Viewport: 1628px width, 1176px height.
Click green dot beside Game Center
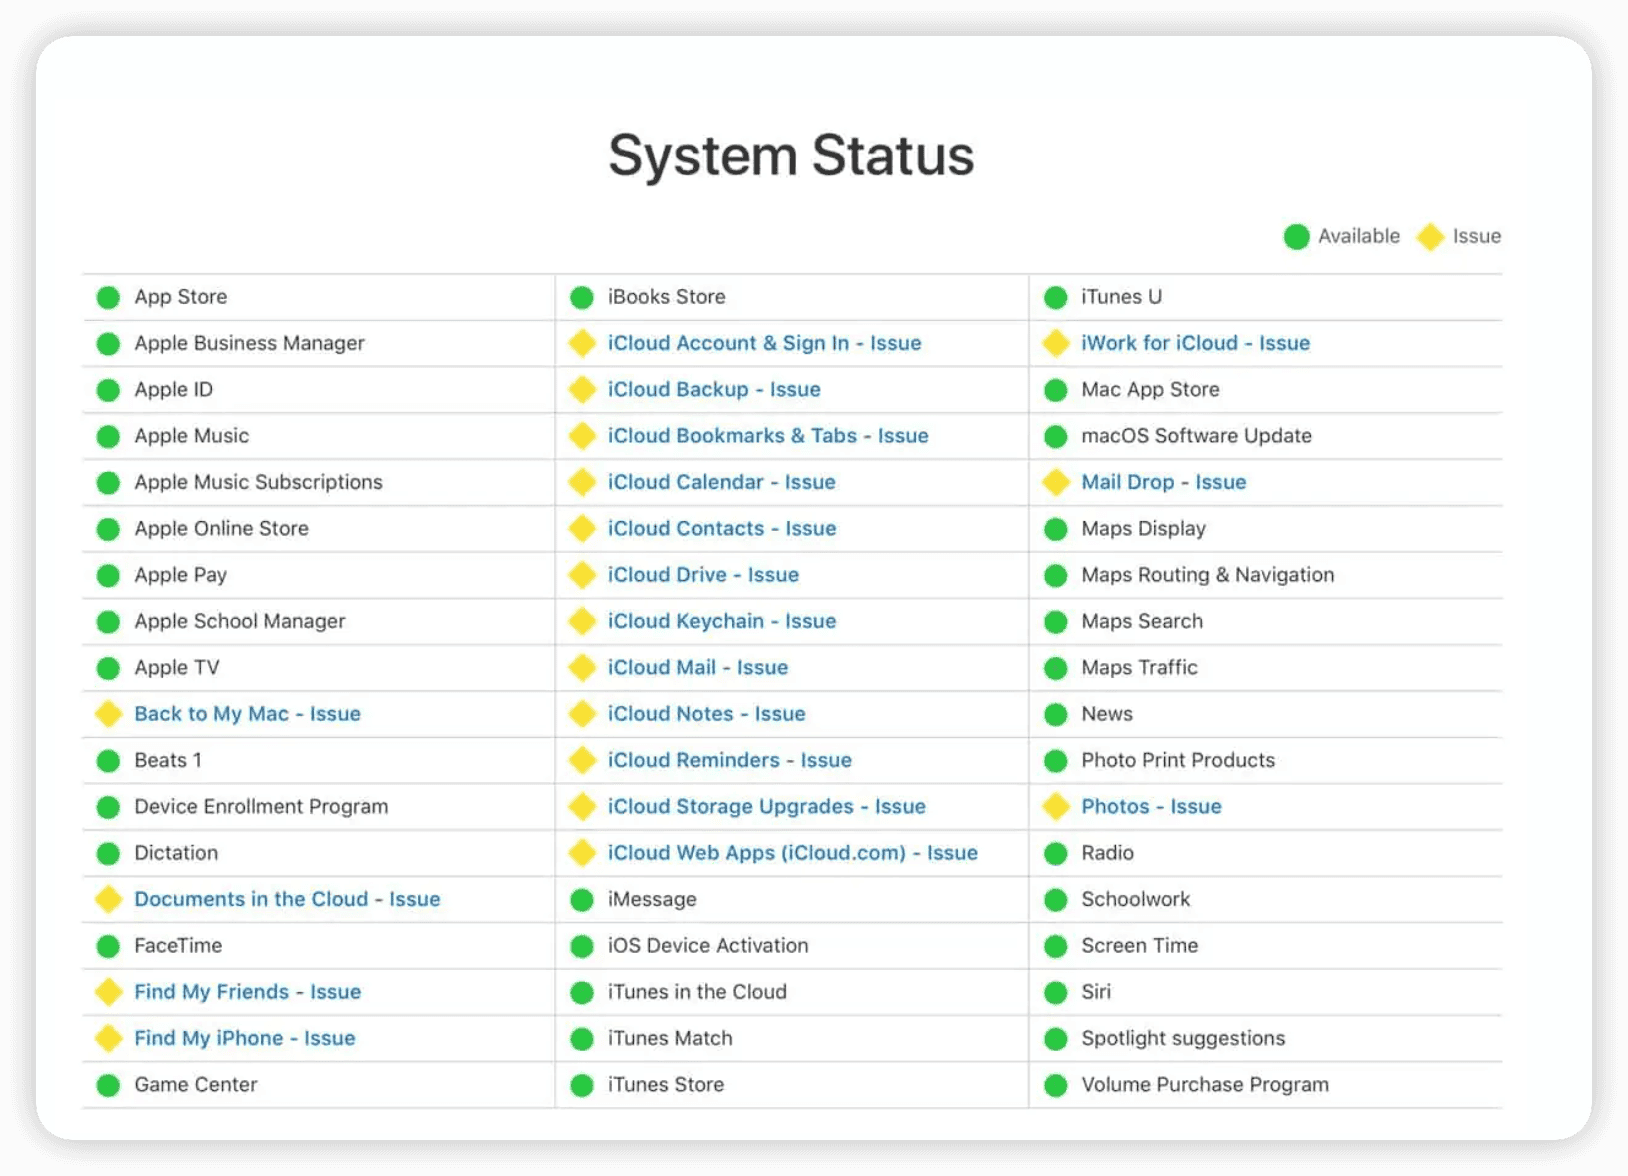108,1085
